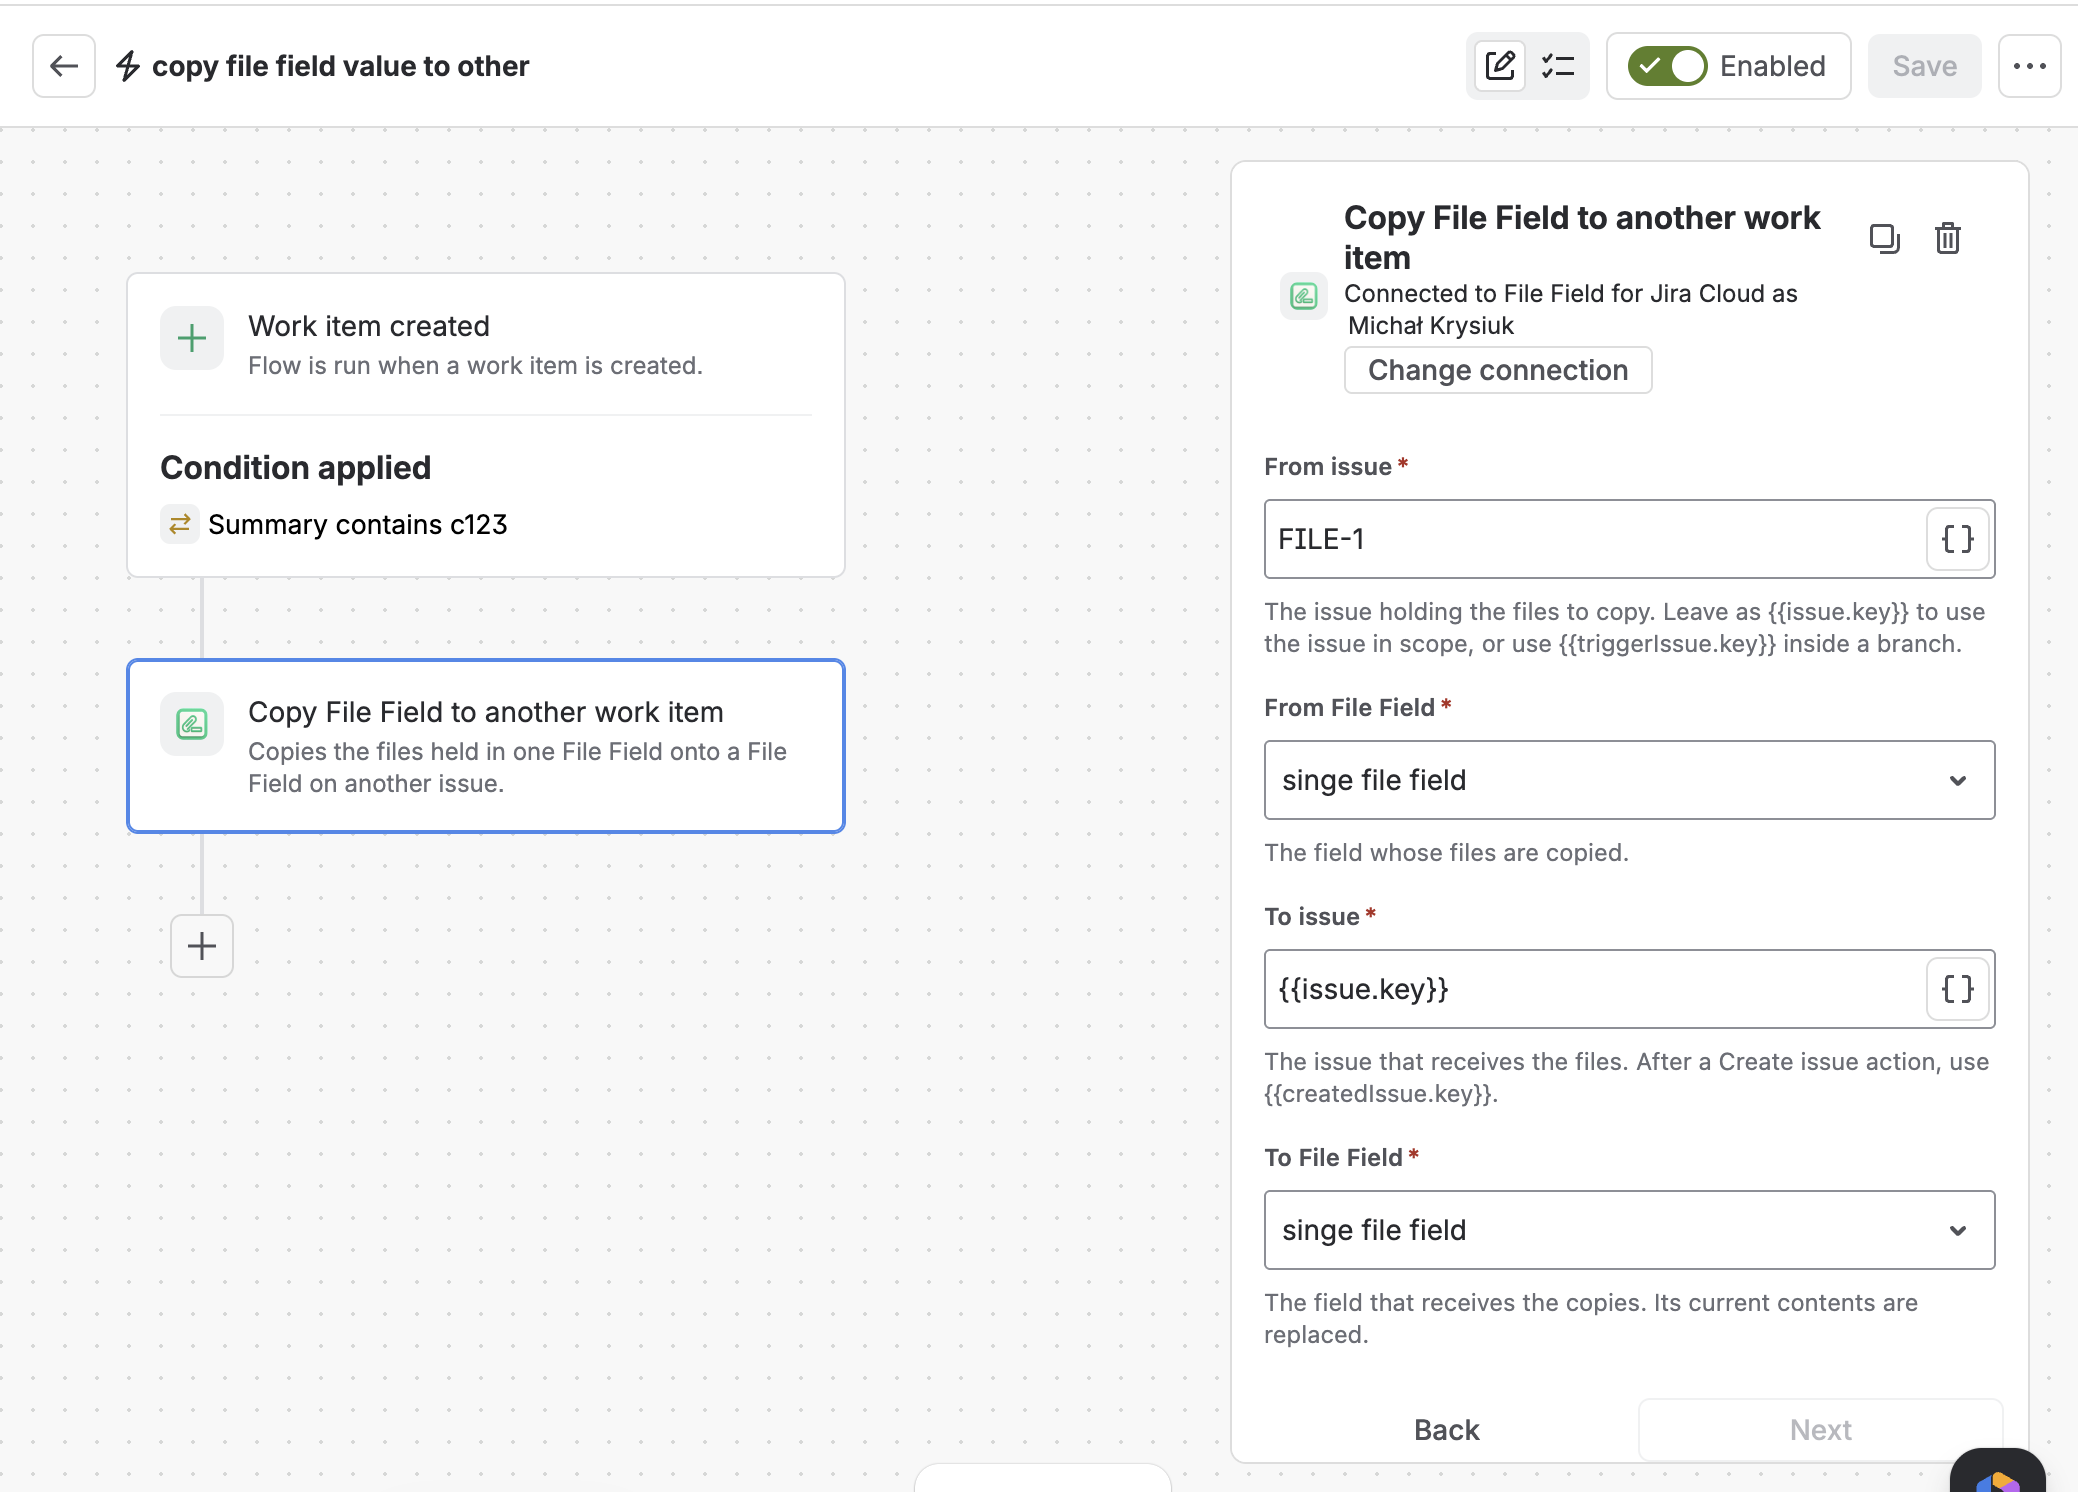Toggle the Enabled switch off
Viewport: 2078px width, 1492px height.
[x=1667, y=66]
